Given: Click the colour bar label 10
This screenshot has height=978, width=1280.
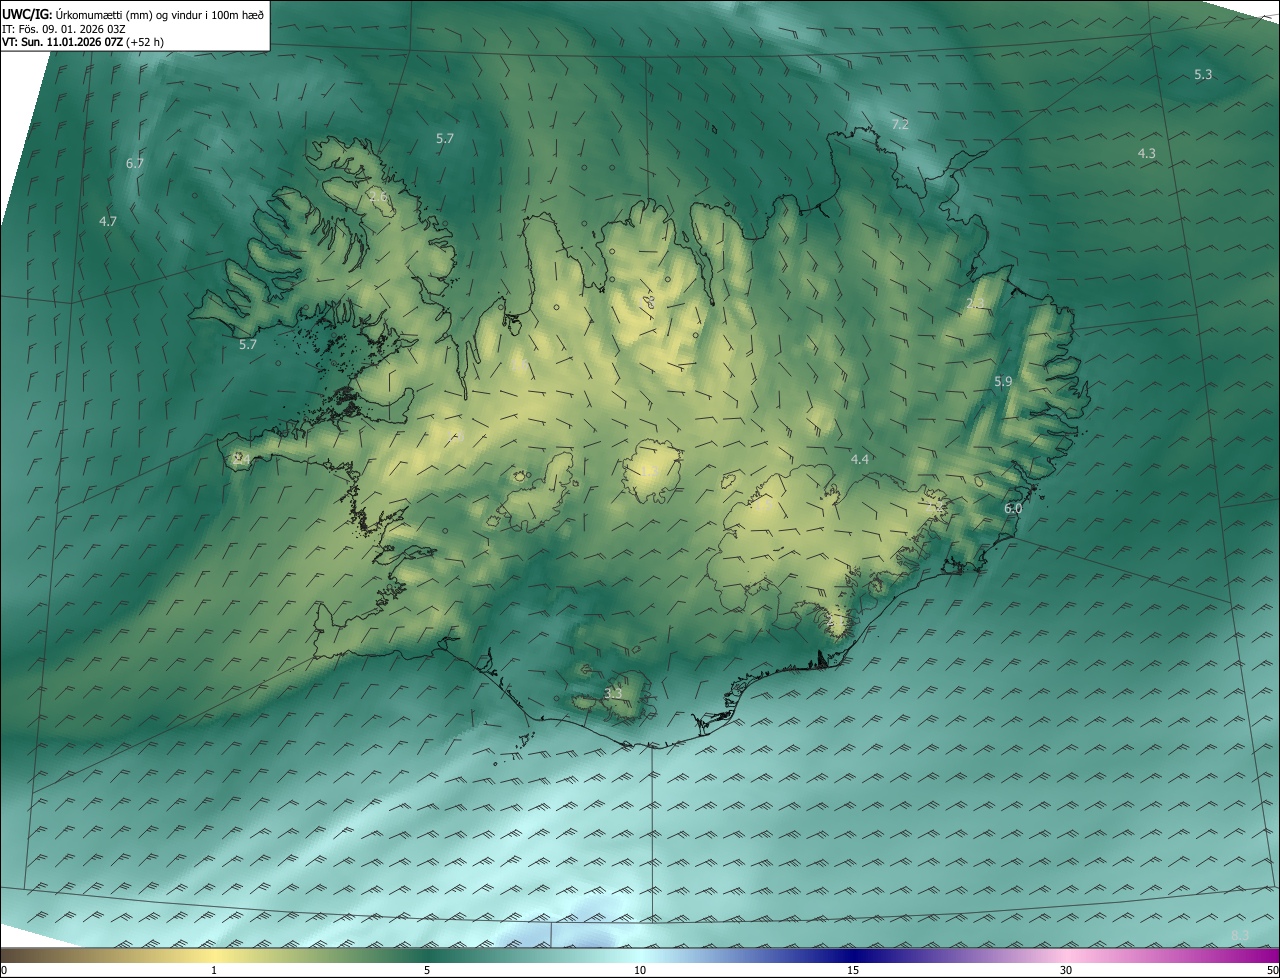Looking at the screenshot, I should (640, 970).
